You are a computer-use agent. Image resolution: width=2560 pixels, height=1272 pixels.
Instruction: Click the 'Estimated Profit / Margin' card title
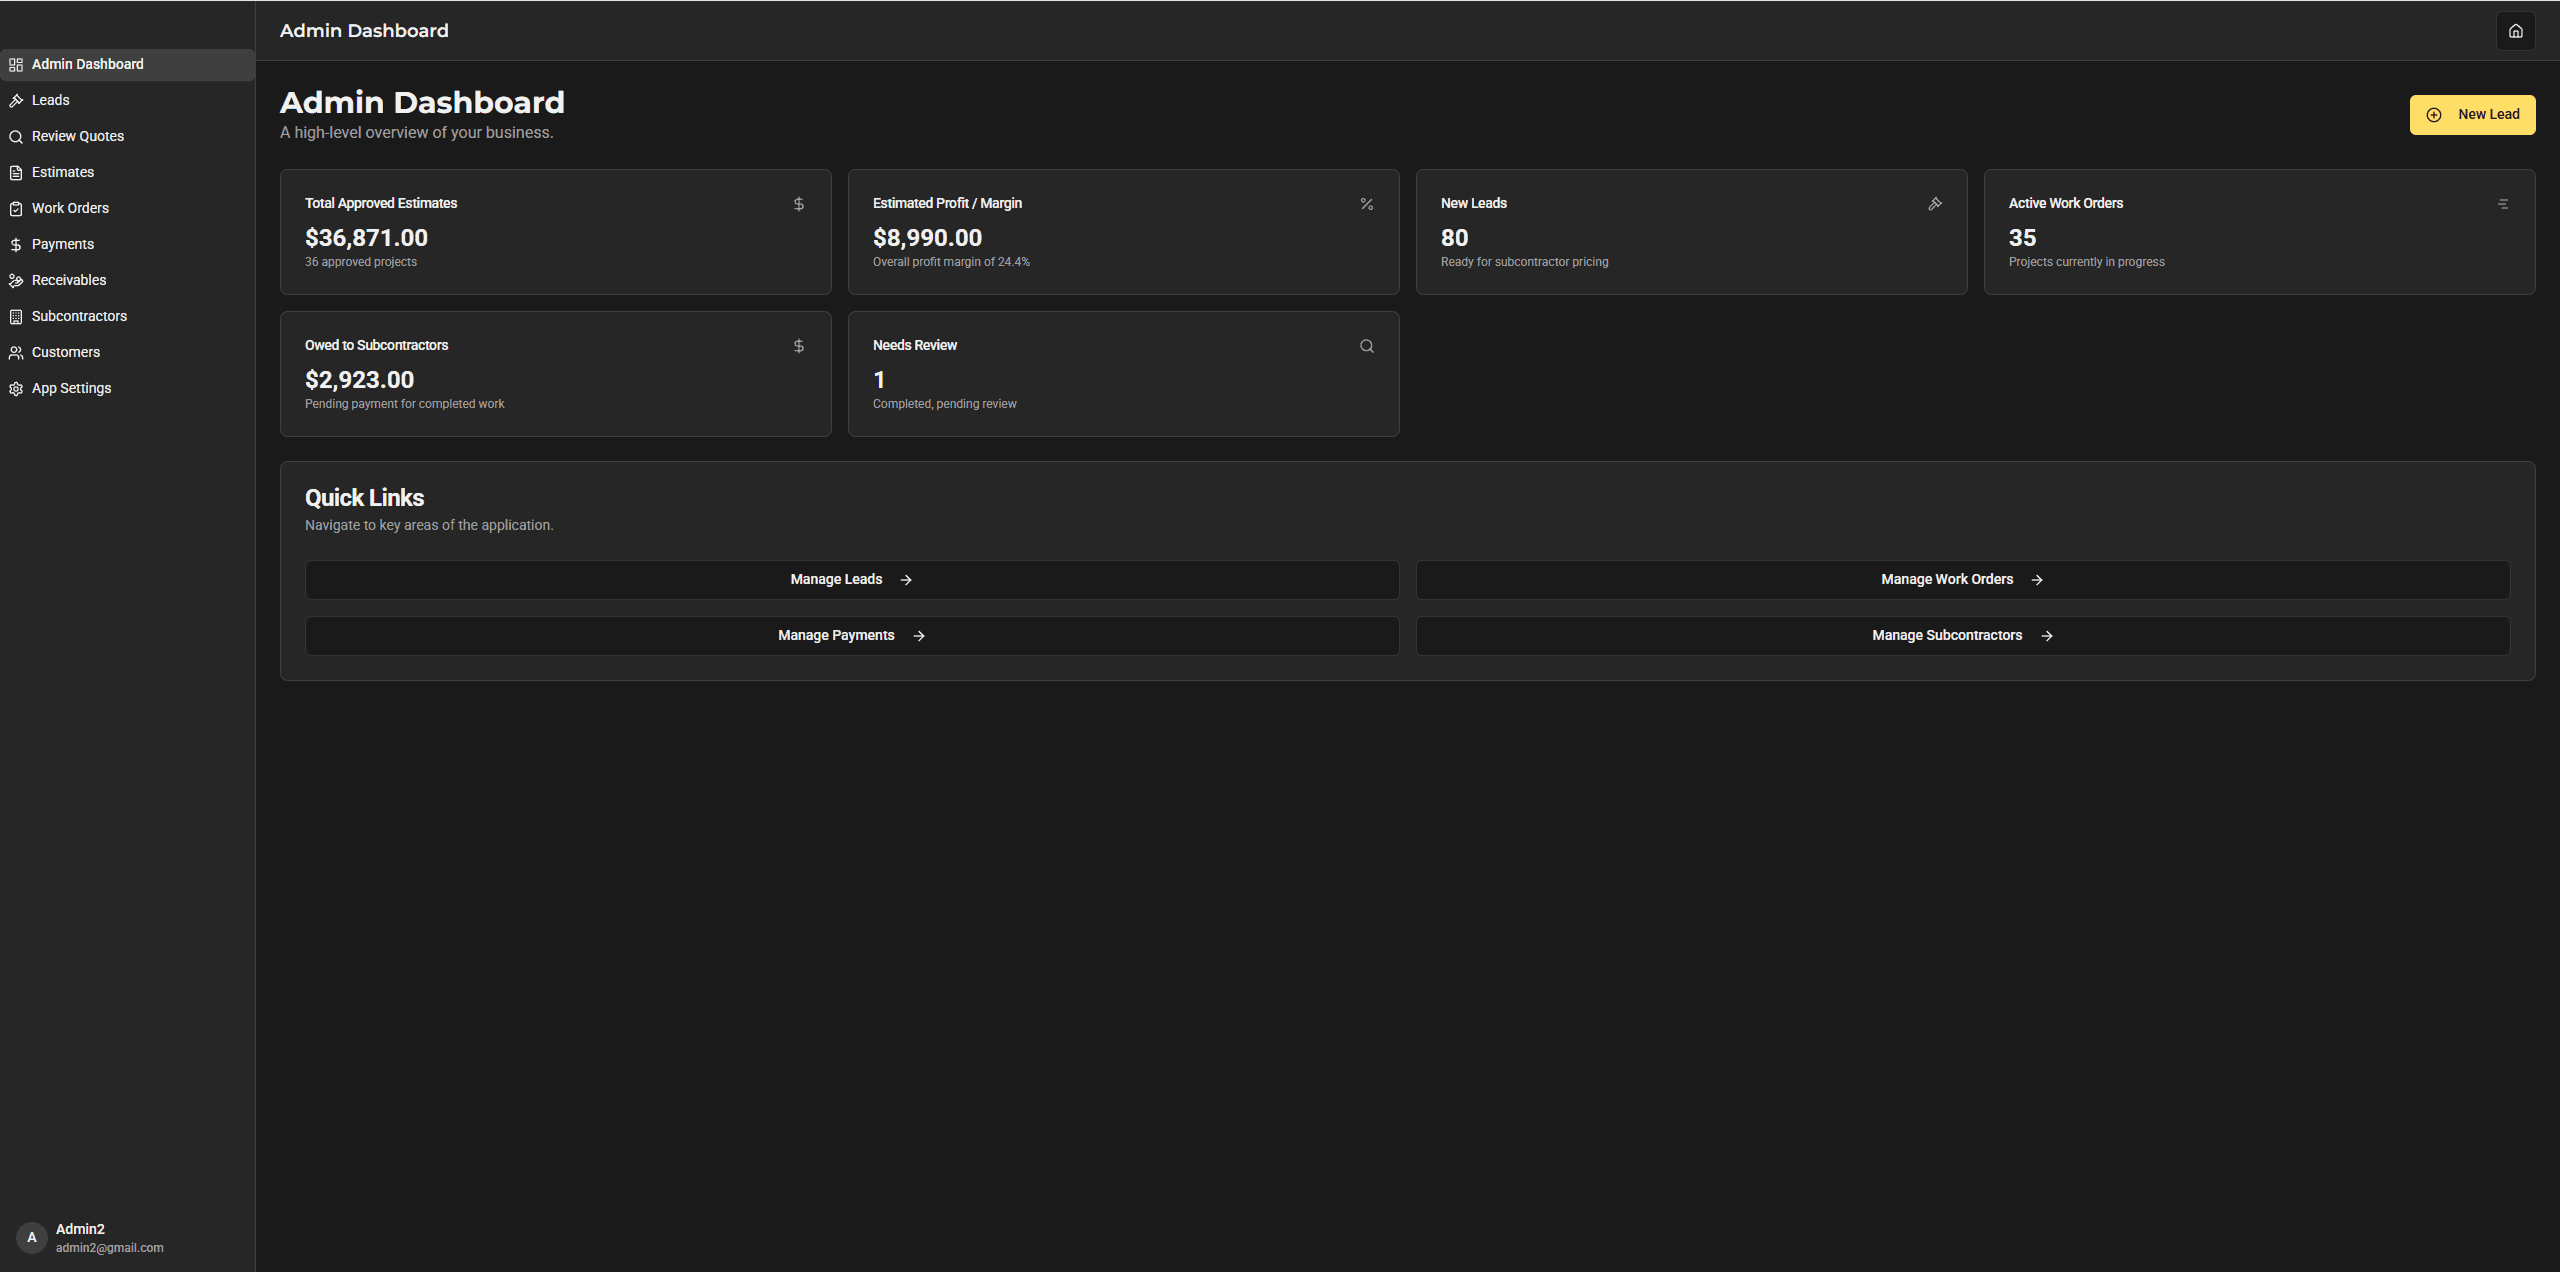click(x=947, y=203)
